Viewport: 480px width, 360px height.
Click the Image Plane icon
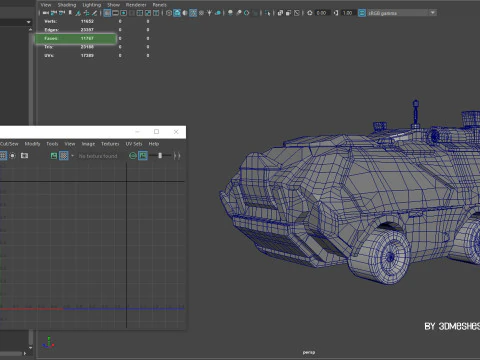[78, 13]
